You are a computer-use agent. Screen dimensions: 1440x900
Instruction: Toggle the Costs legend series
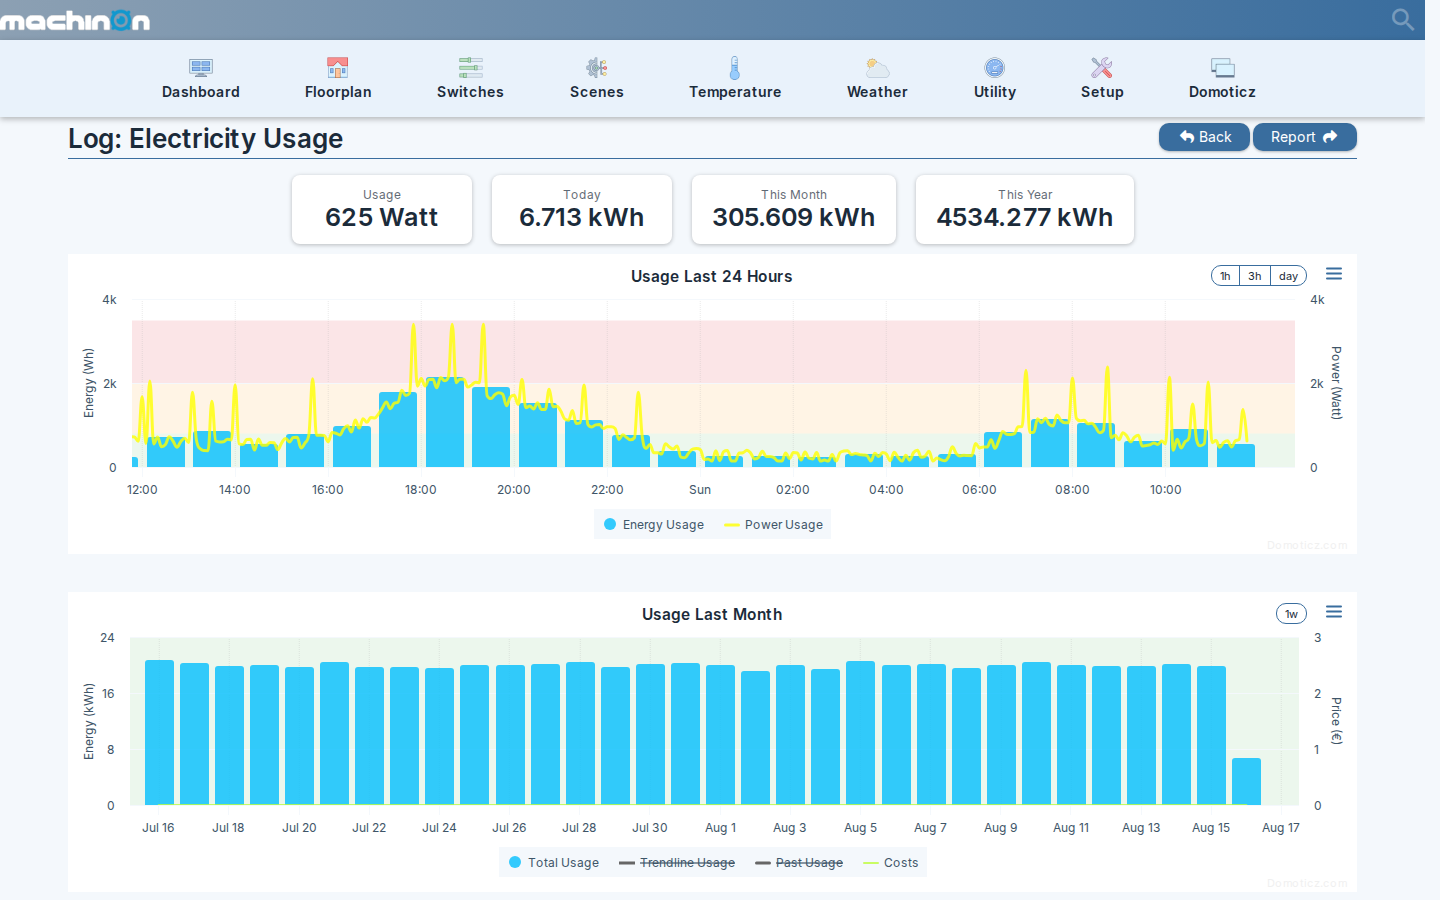(x=890, y=863)
